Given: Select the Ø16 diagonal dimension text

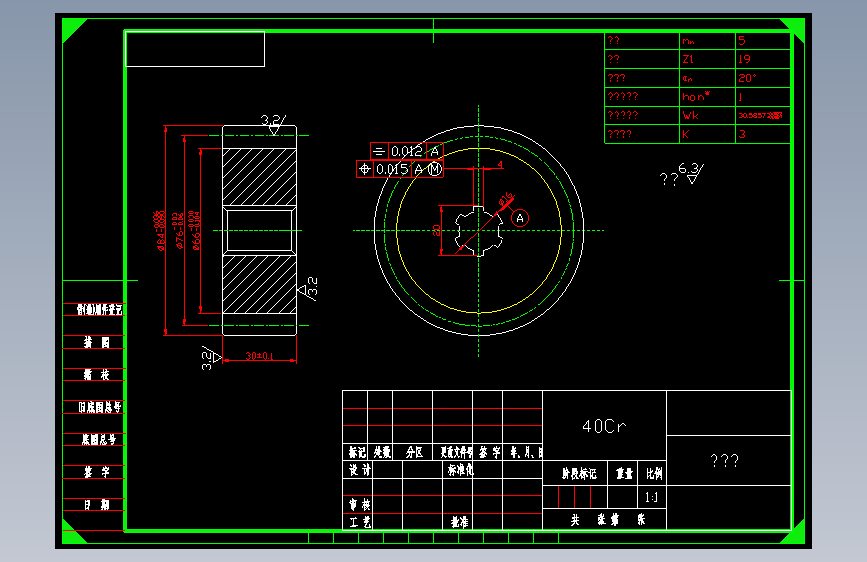Looking at the screenshot, I should click(x=506, y=200).
